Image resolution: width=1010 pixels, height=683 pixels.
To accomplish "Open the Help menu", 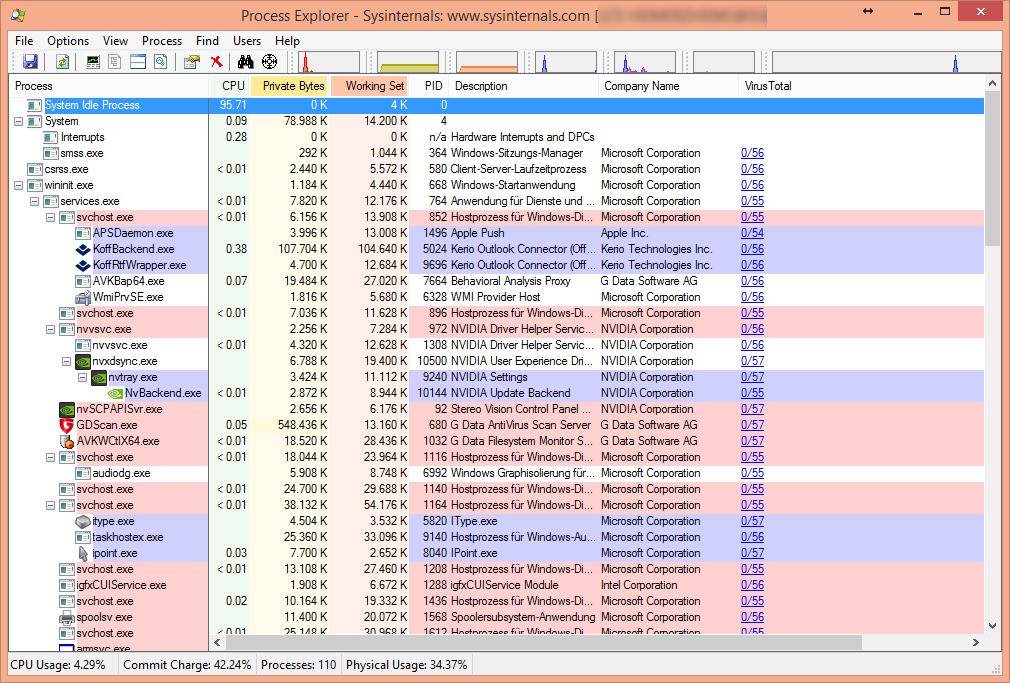I will tap(287, 41).
